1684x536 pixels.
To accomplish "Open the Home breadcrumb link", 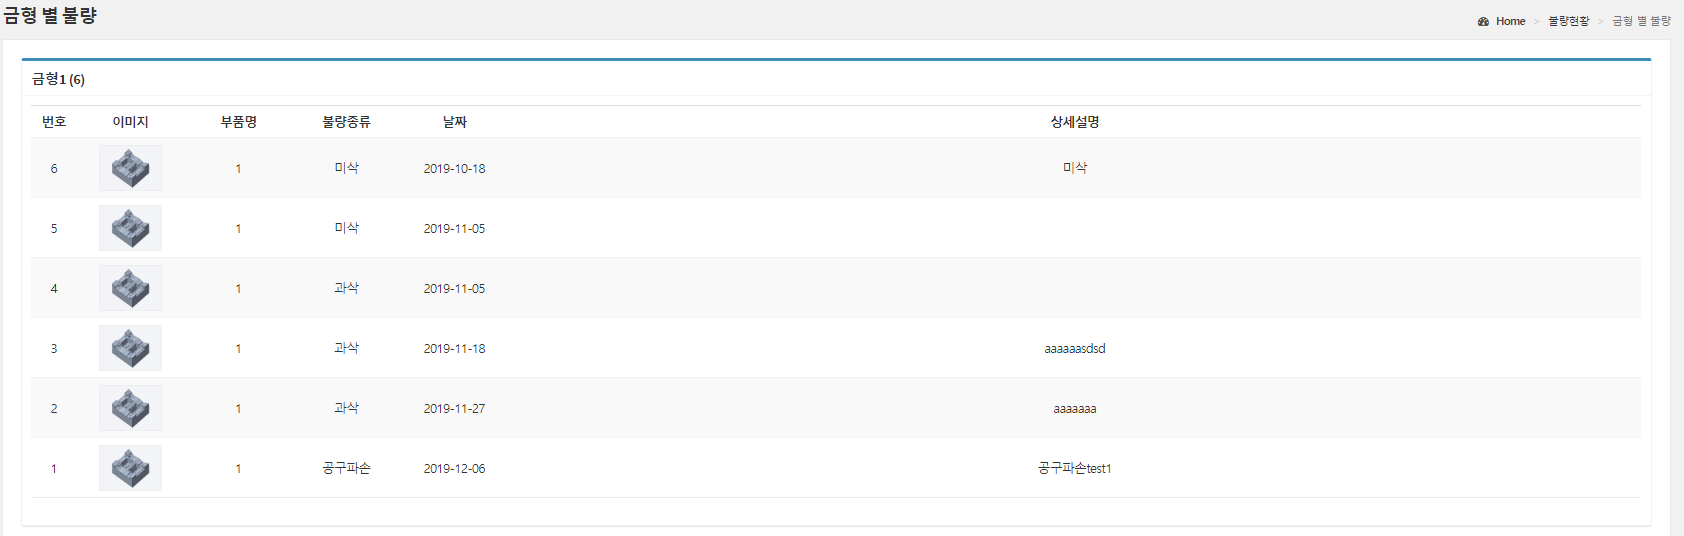I will coord(1510,21).
